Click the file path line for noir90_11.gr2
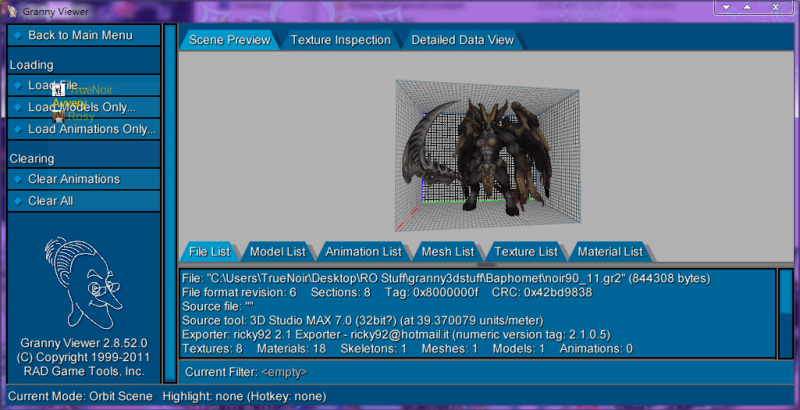800x410 pixels. (x=446, y=278)
